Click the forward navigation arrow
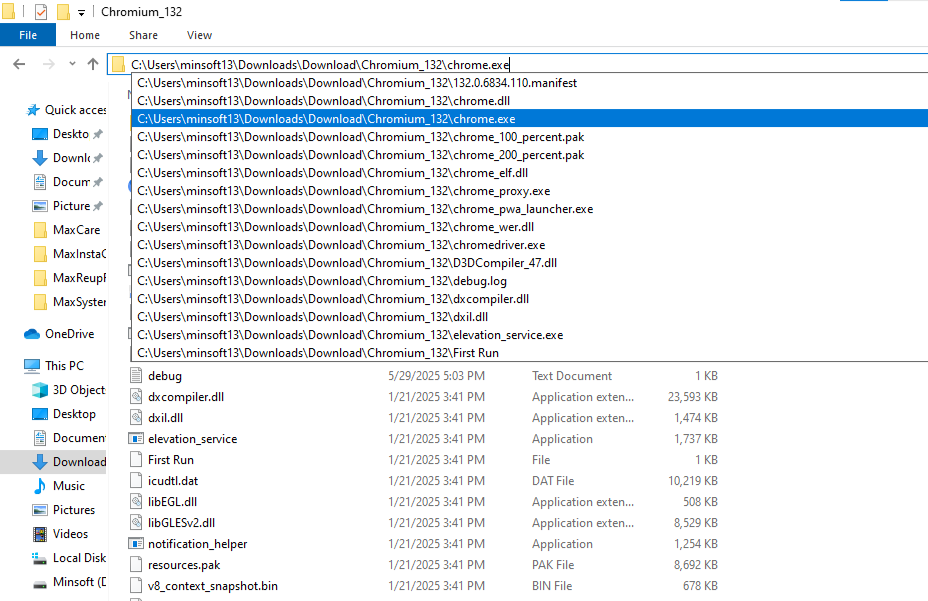The image size is (928, 601). click(x=49, y=64)
